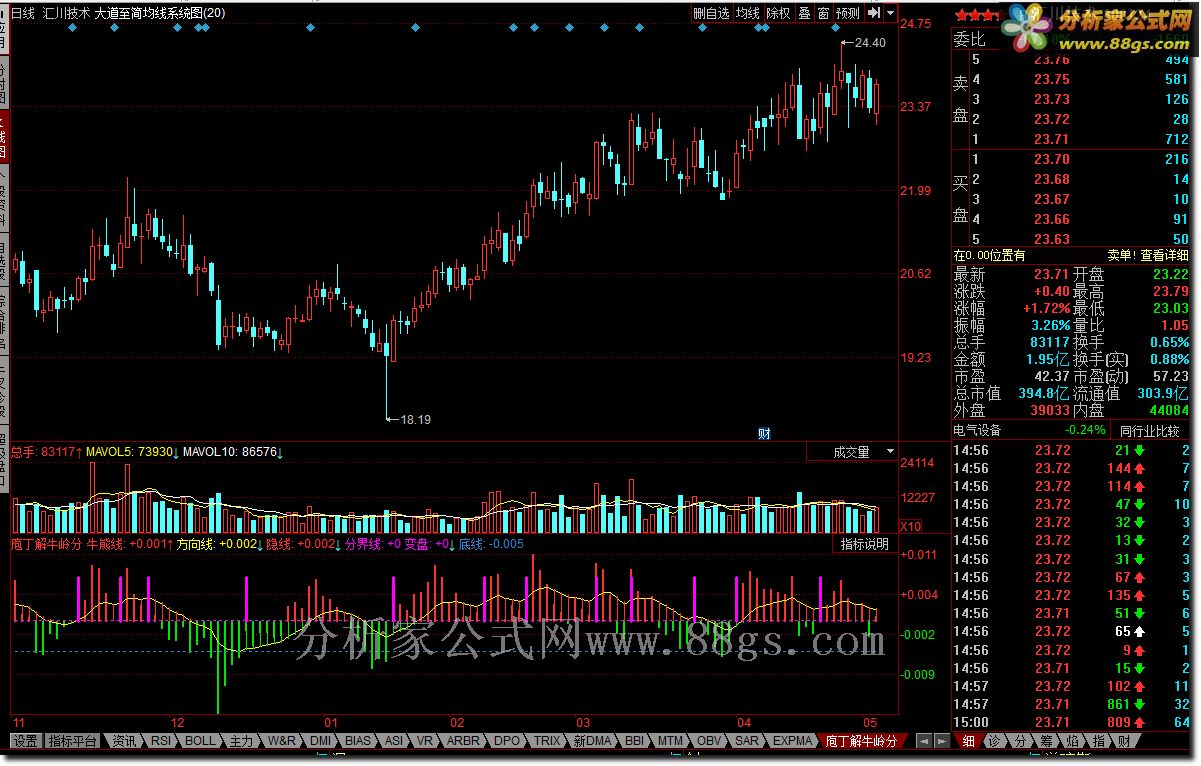Image resolution: width=1201 pixels, height=766 pixels.
Task: Select the 诊 tab in bottom right
Action: pyautogui.click(x=994, y=741)
